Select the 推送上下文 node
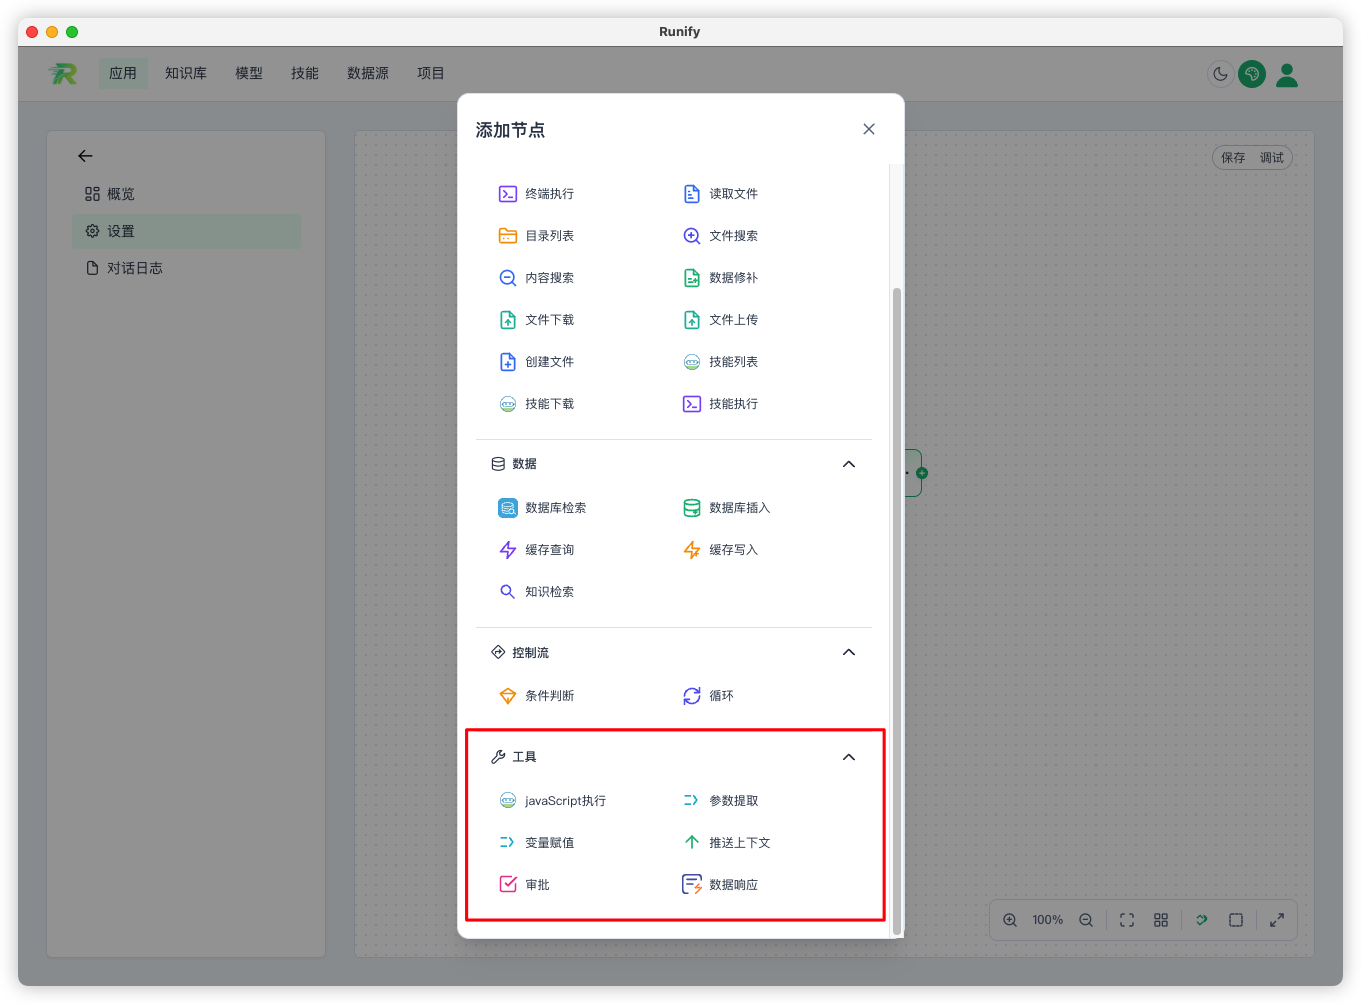The image size is (1361, 1004). pyautogui.click(x=726, y=843)
